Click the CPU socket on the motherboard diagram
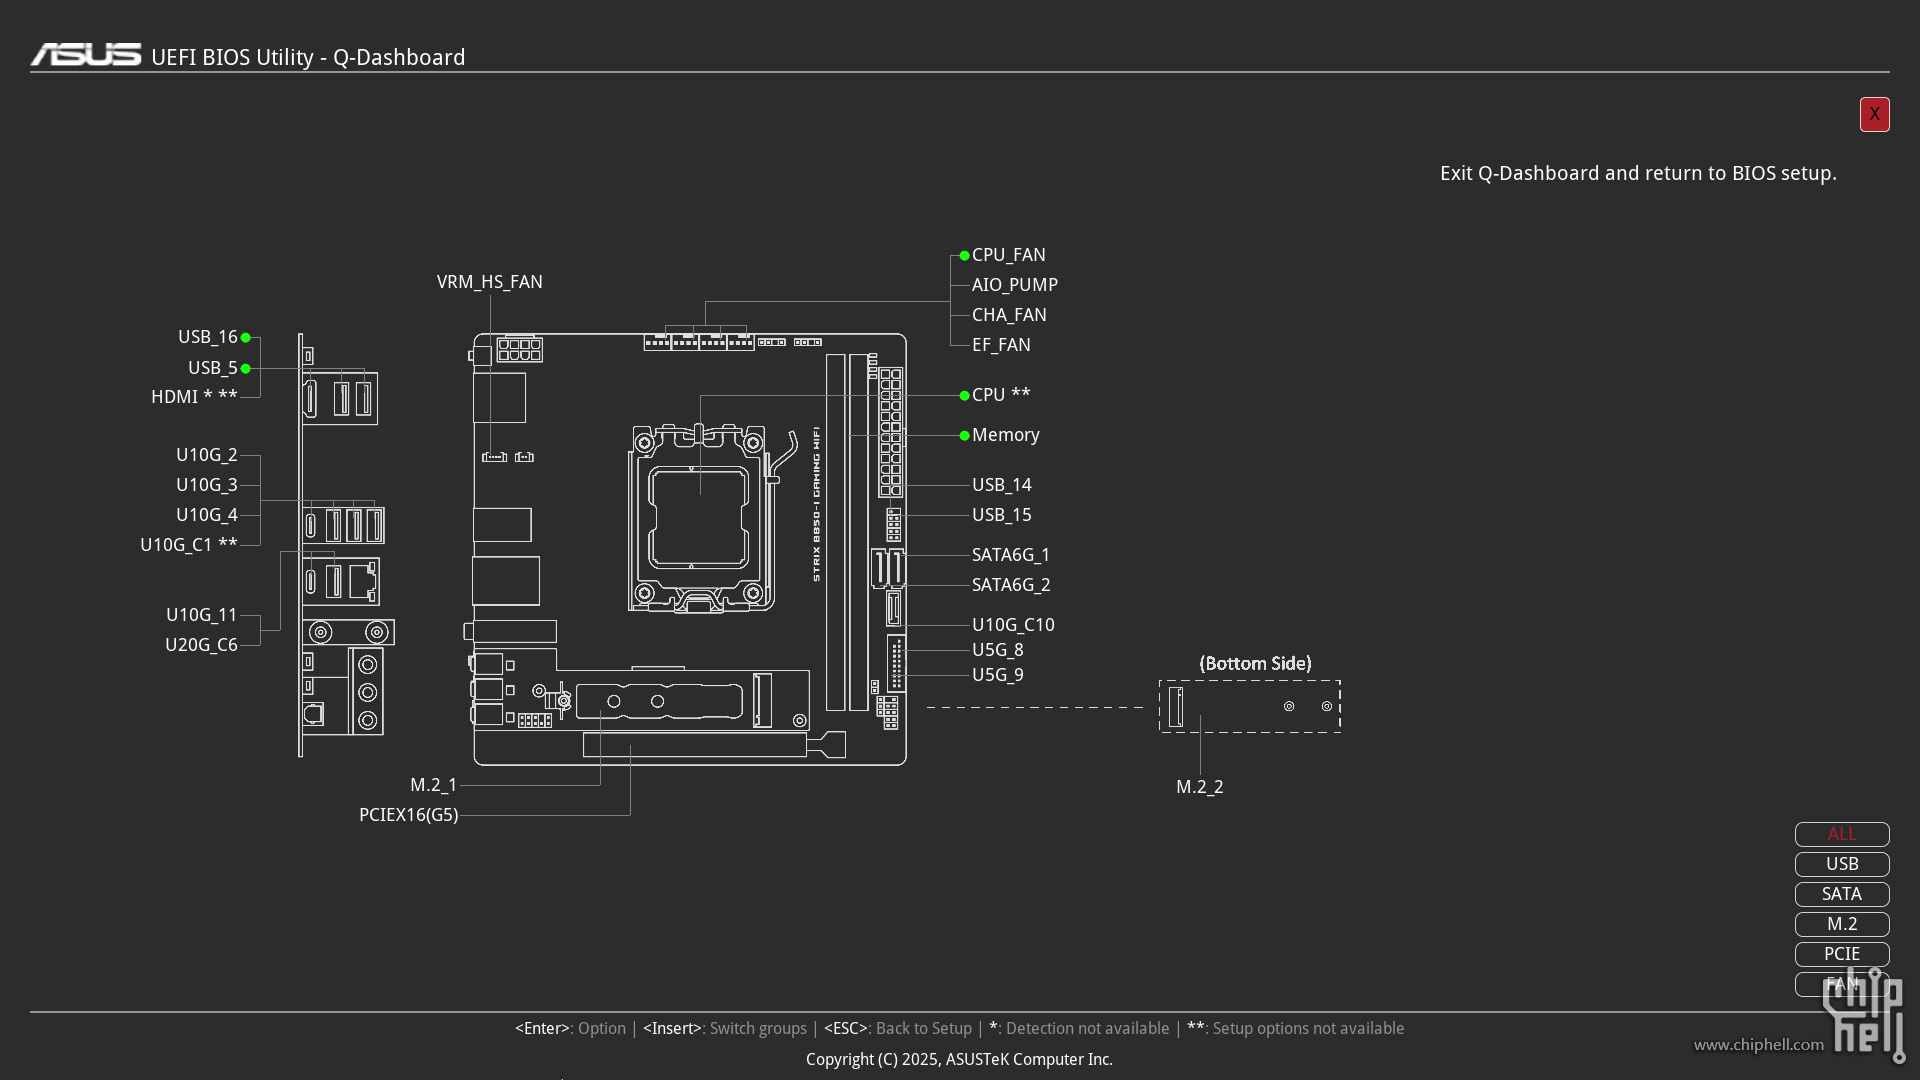Image resolution: width=1920 pixels, height=1080 pixels. [701, 518]
